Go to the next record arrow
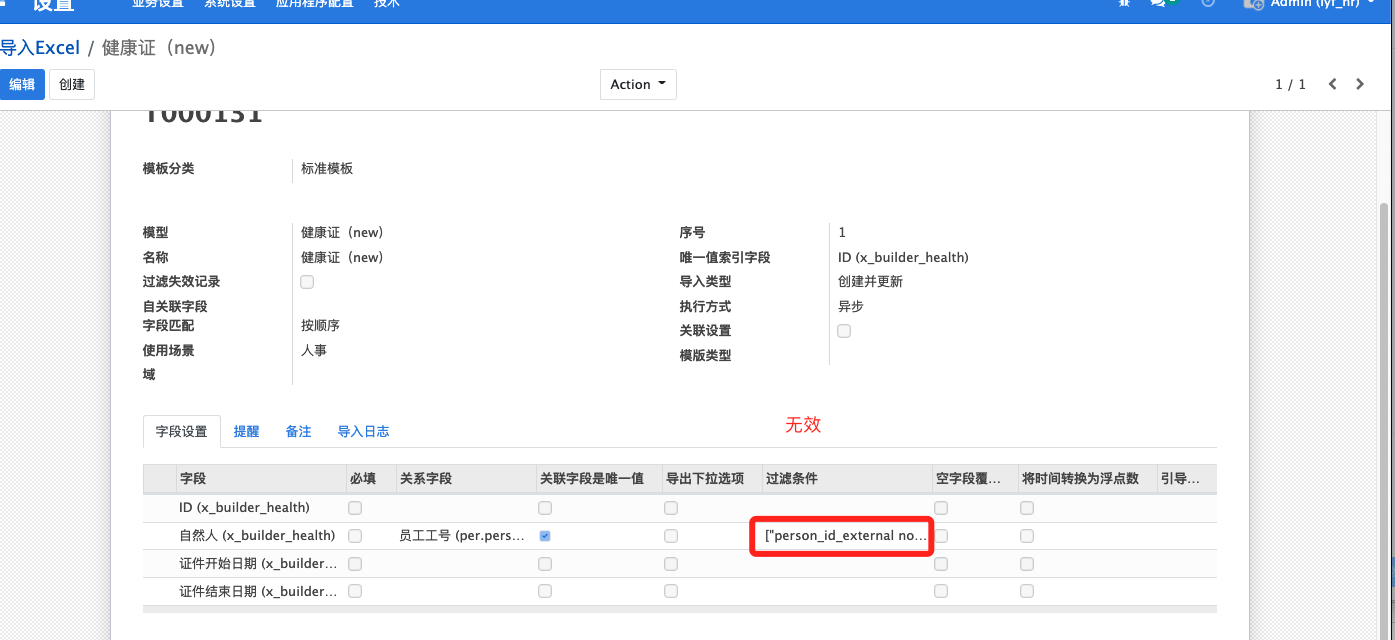1395x640 pixels. (x=1360, y=85)
